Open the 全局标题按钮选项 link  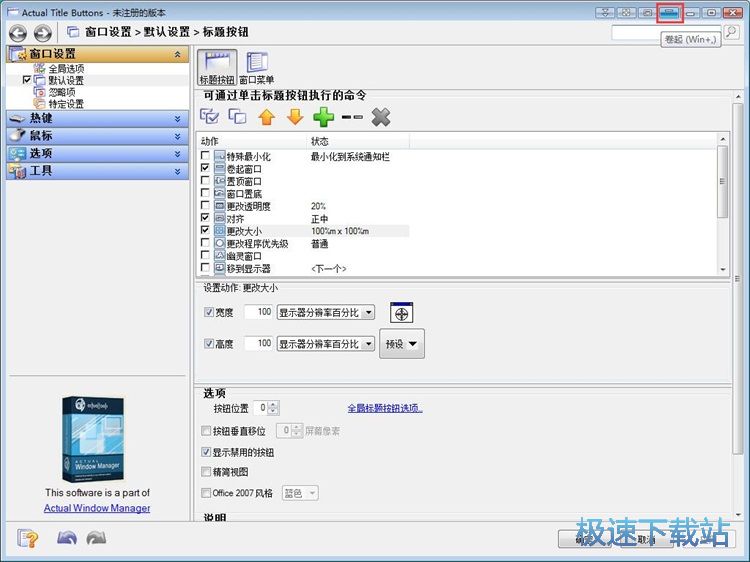385,408
